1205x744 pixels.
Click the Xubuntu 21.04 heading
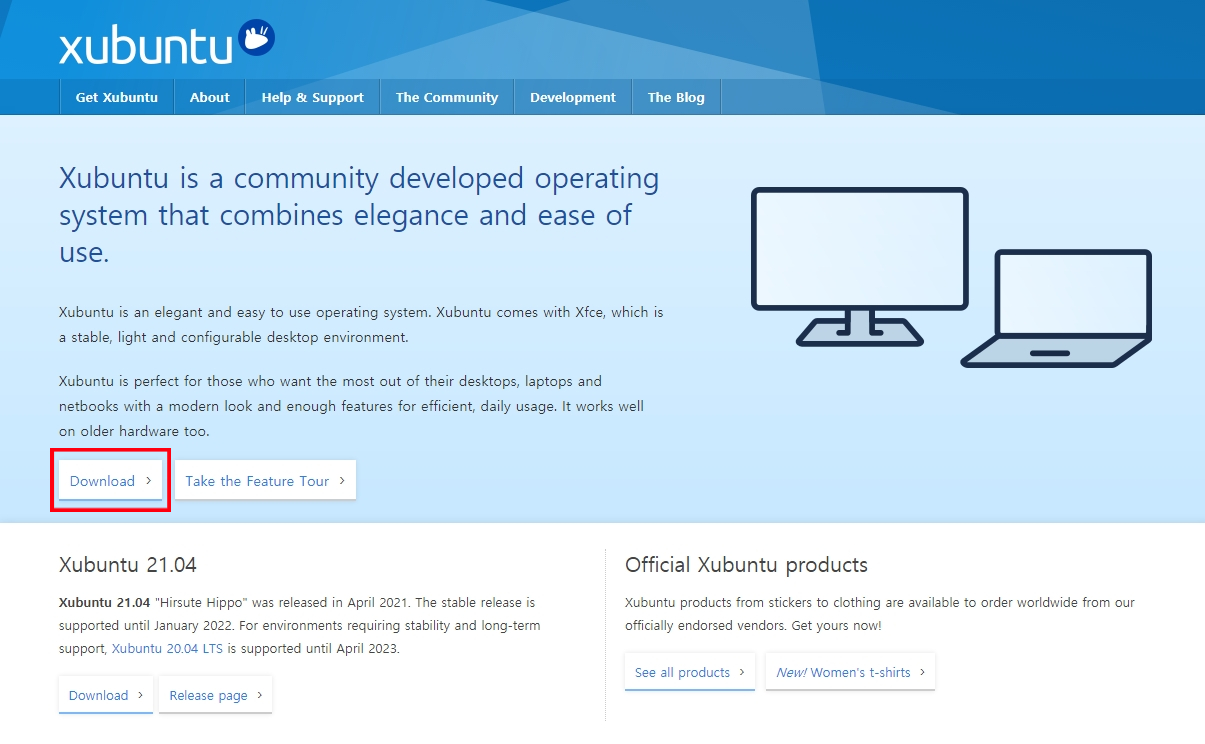tap(128, 564)
